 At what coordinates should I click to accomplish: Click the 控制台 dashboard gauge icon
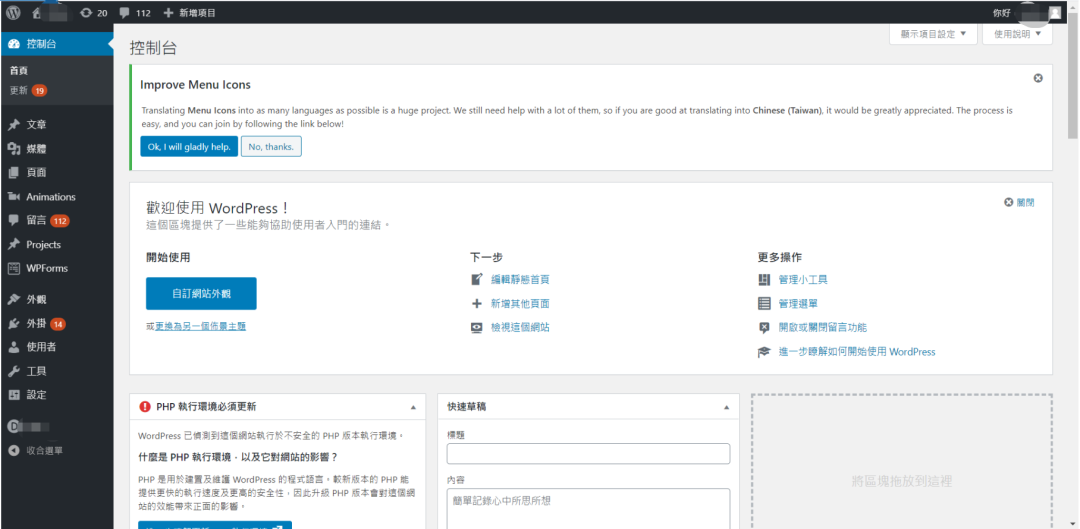(x=14, y=44)
